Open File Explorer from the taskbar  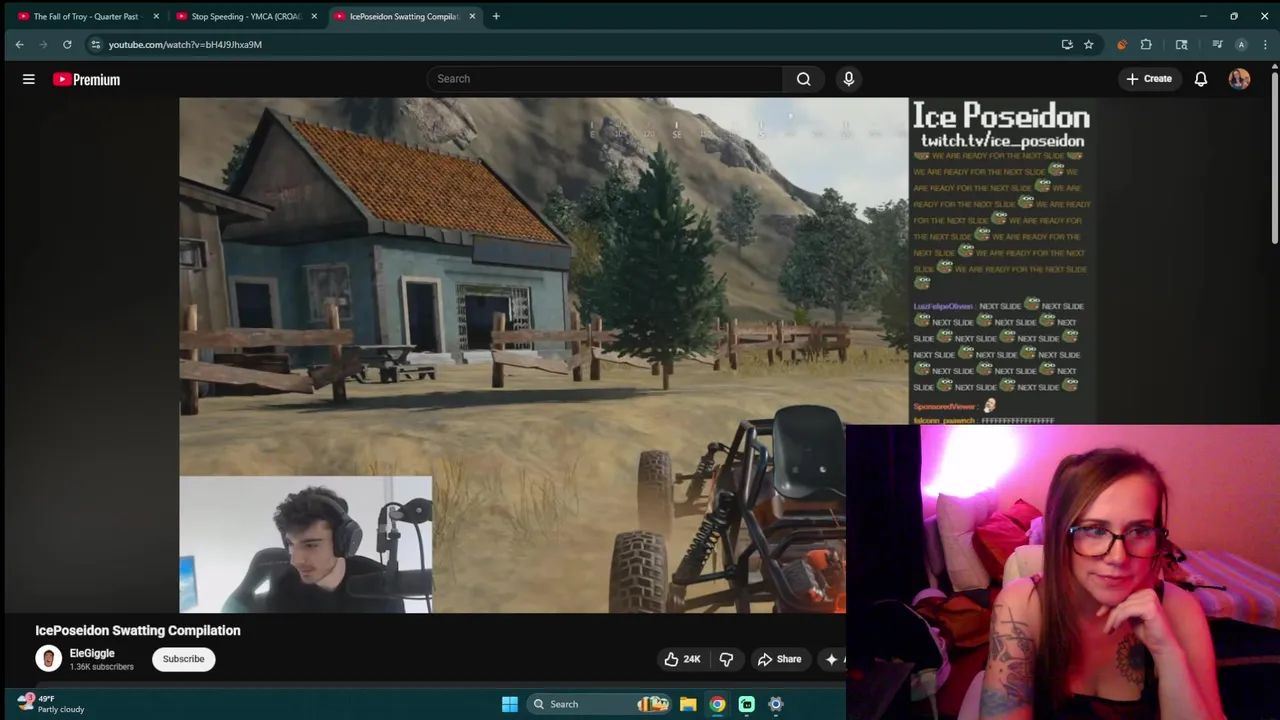pos(688,704)
